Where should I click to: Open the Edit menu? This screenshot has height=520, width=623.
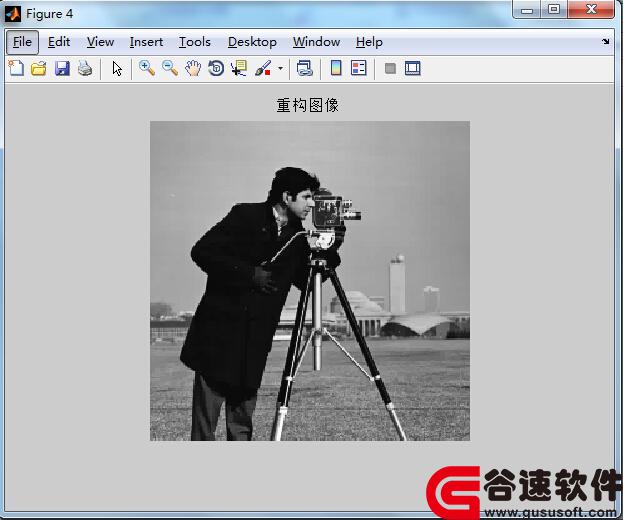(x=59, y=42)
